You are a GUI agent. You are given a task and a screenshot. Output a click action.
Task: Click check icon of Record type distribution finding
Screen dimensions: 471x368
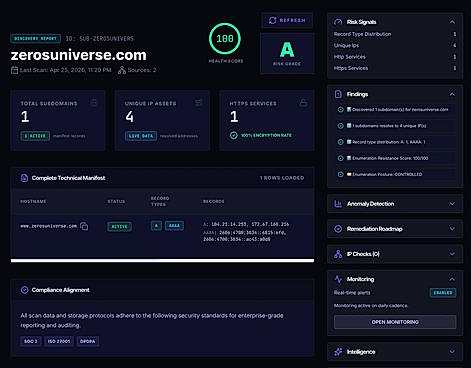(x=340, y=142)
